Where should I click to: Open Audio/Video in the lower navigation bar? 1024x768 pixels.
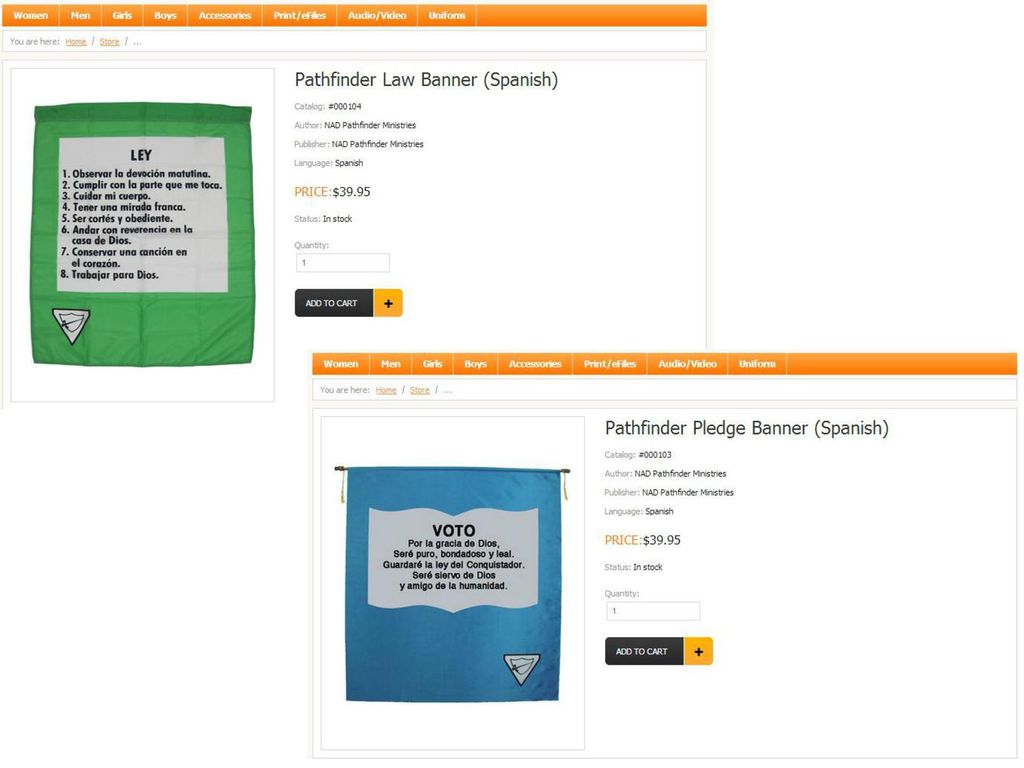point(687,364)
